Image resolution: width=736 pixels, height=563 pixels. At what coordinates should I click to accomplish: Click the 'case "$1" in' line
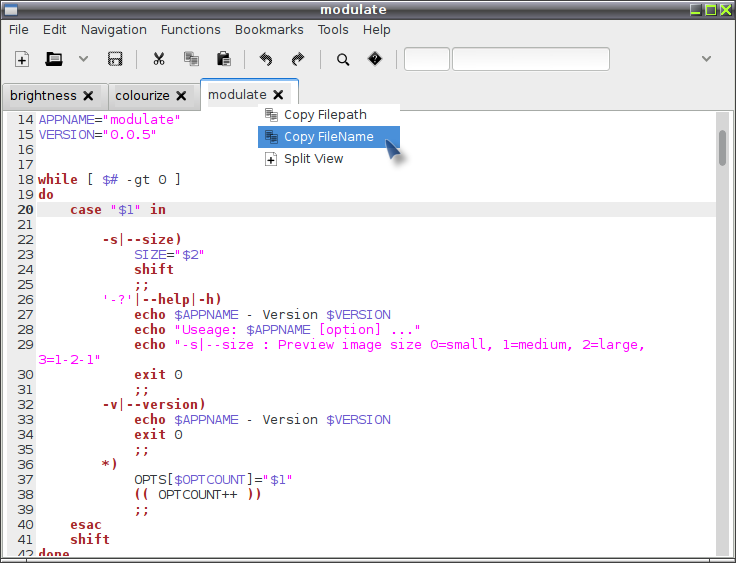tap(118, 209)
